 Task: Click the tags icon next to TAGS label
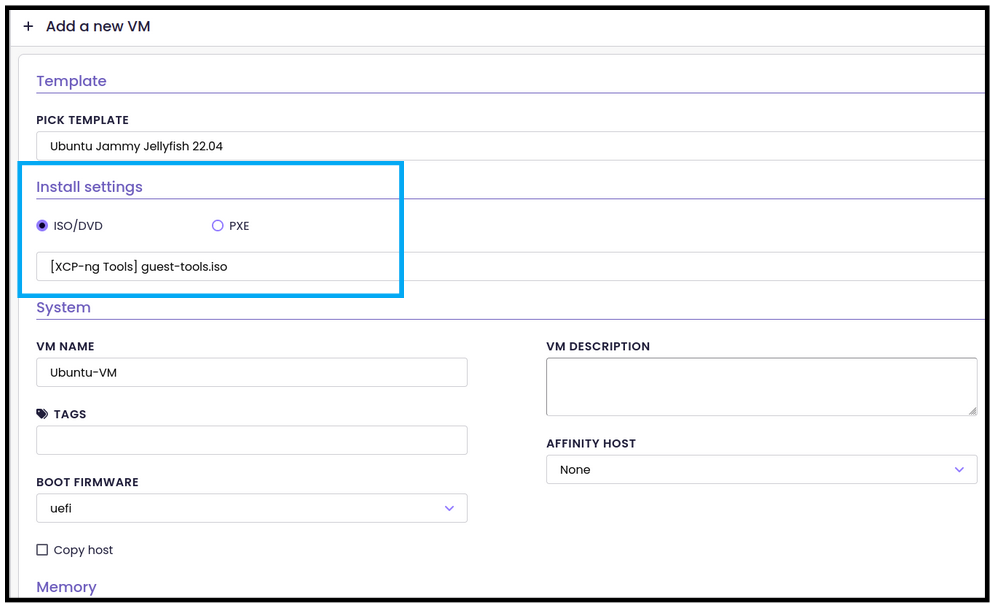point(42,415)
